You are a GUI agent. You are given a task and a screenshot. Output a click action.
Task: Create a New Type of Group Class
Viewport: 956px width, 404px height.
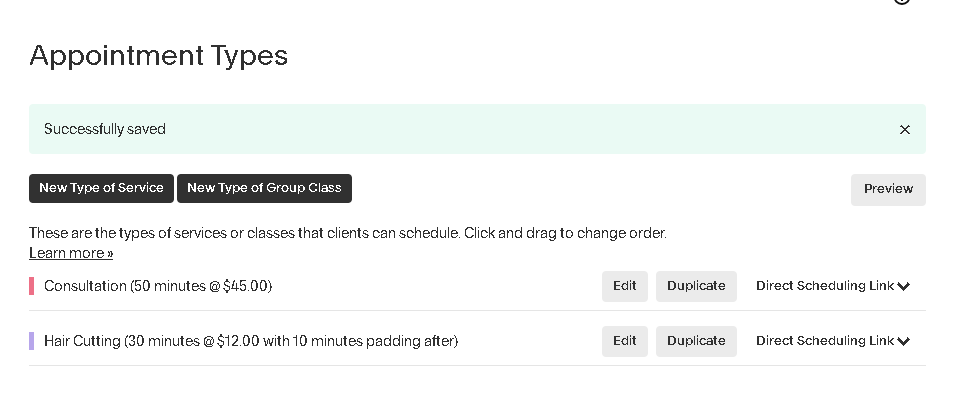pyautogui.click(x=264, y=188)
